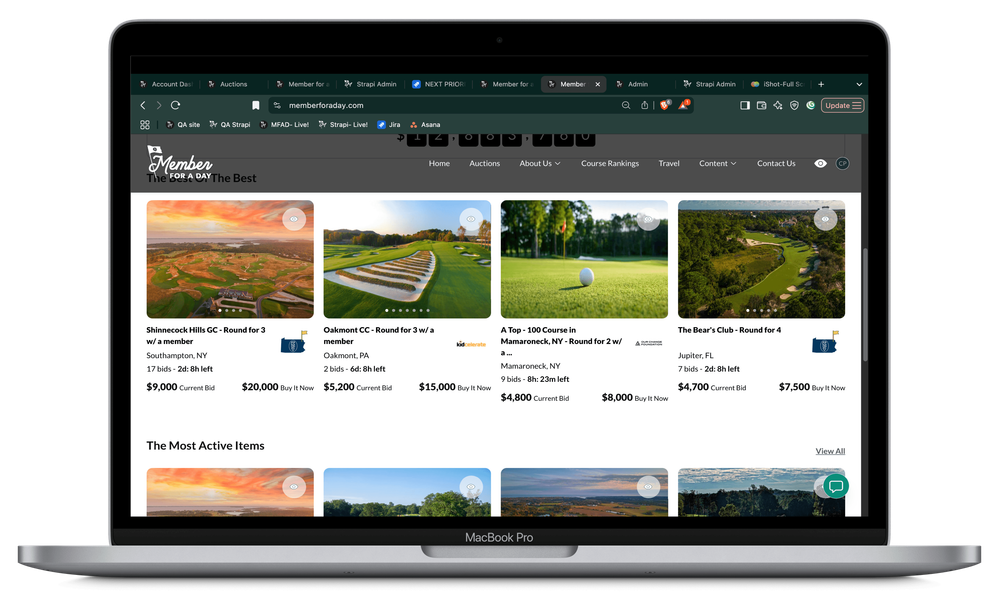The height and width of the screenshot is (600, 1000).
Task: Open A Top - 100 Course in Mamaroneck title
Action: 561,341
